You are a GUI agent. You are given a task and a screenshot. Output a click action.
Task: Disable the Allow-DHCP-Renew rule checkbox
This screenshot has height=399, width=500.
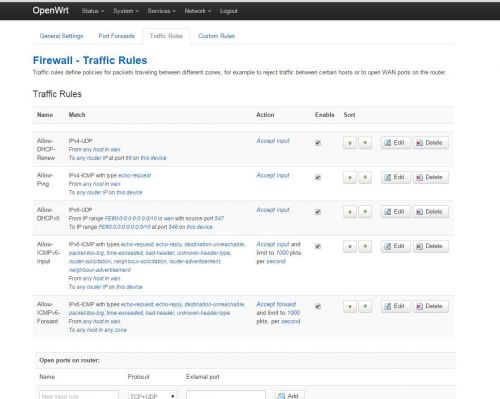318,143
